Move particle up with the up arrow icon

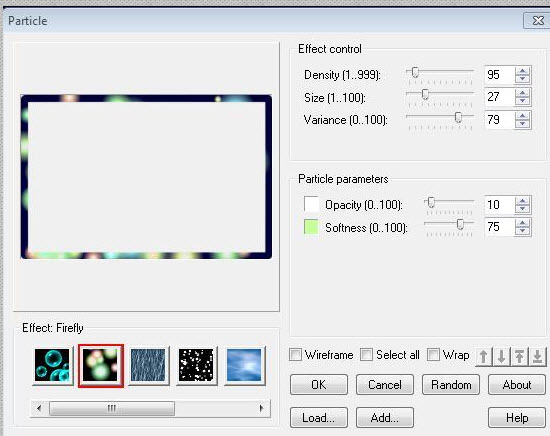pos(484,357)
